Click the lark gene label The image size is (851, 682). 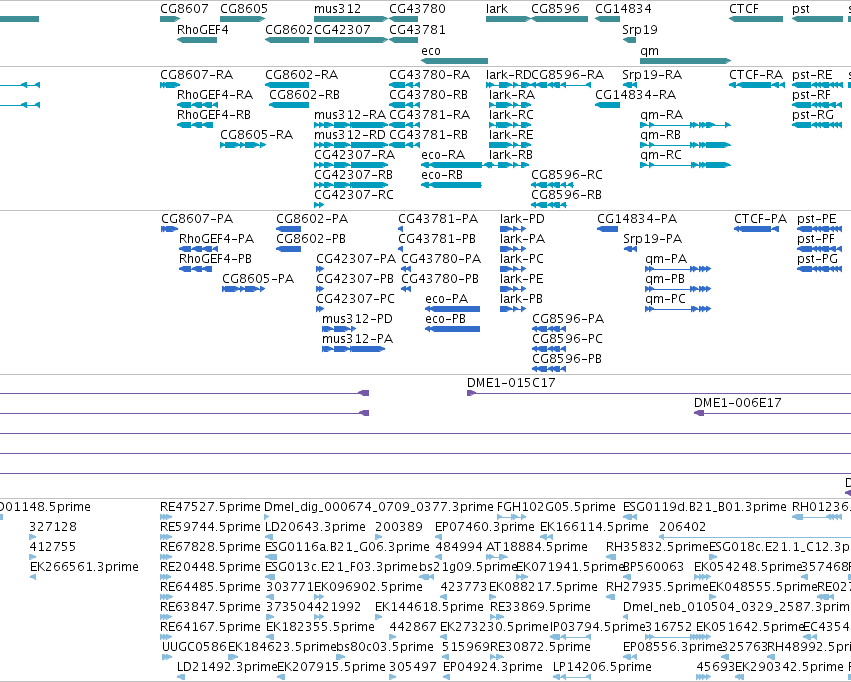[x=497, y=9]
